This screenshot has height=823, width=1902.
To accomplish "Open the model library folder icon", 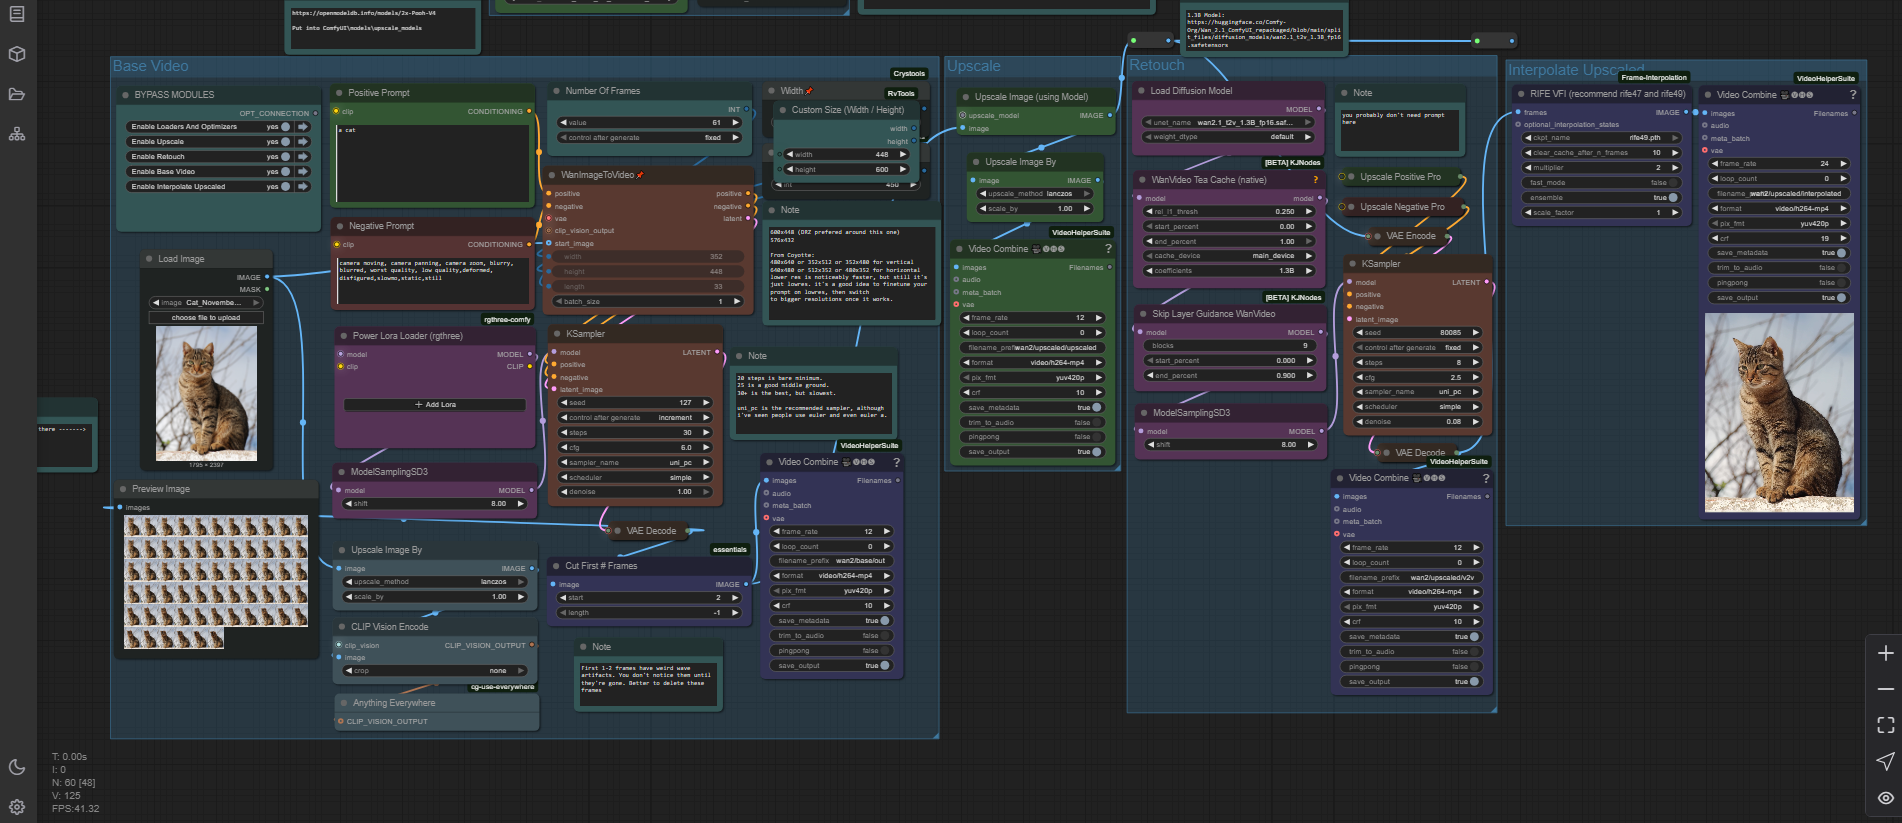I will (x=17, y=94).
